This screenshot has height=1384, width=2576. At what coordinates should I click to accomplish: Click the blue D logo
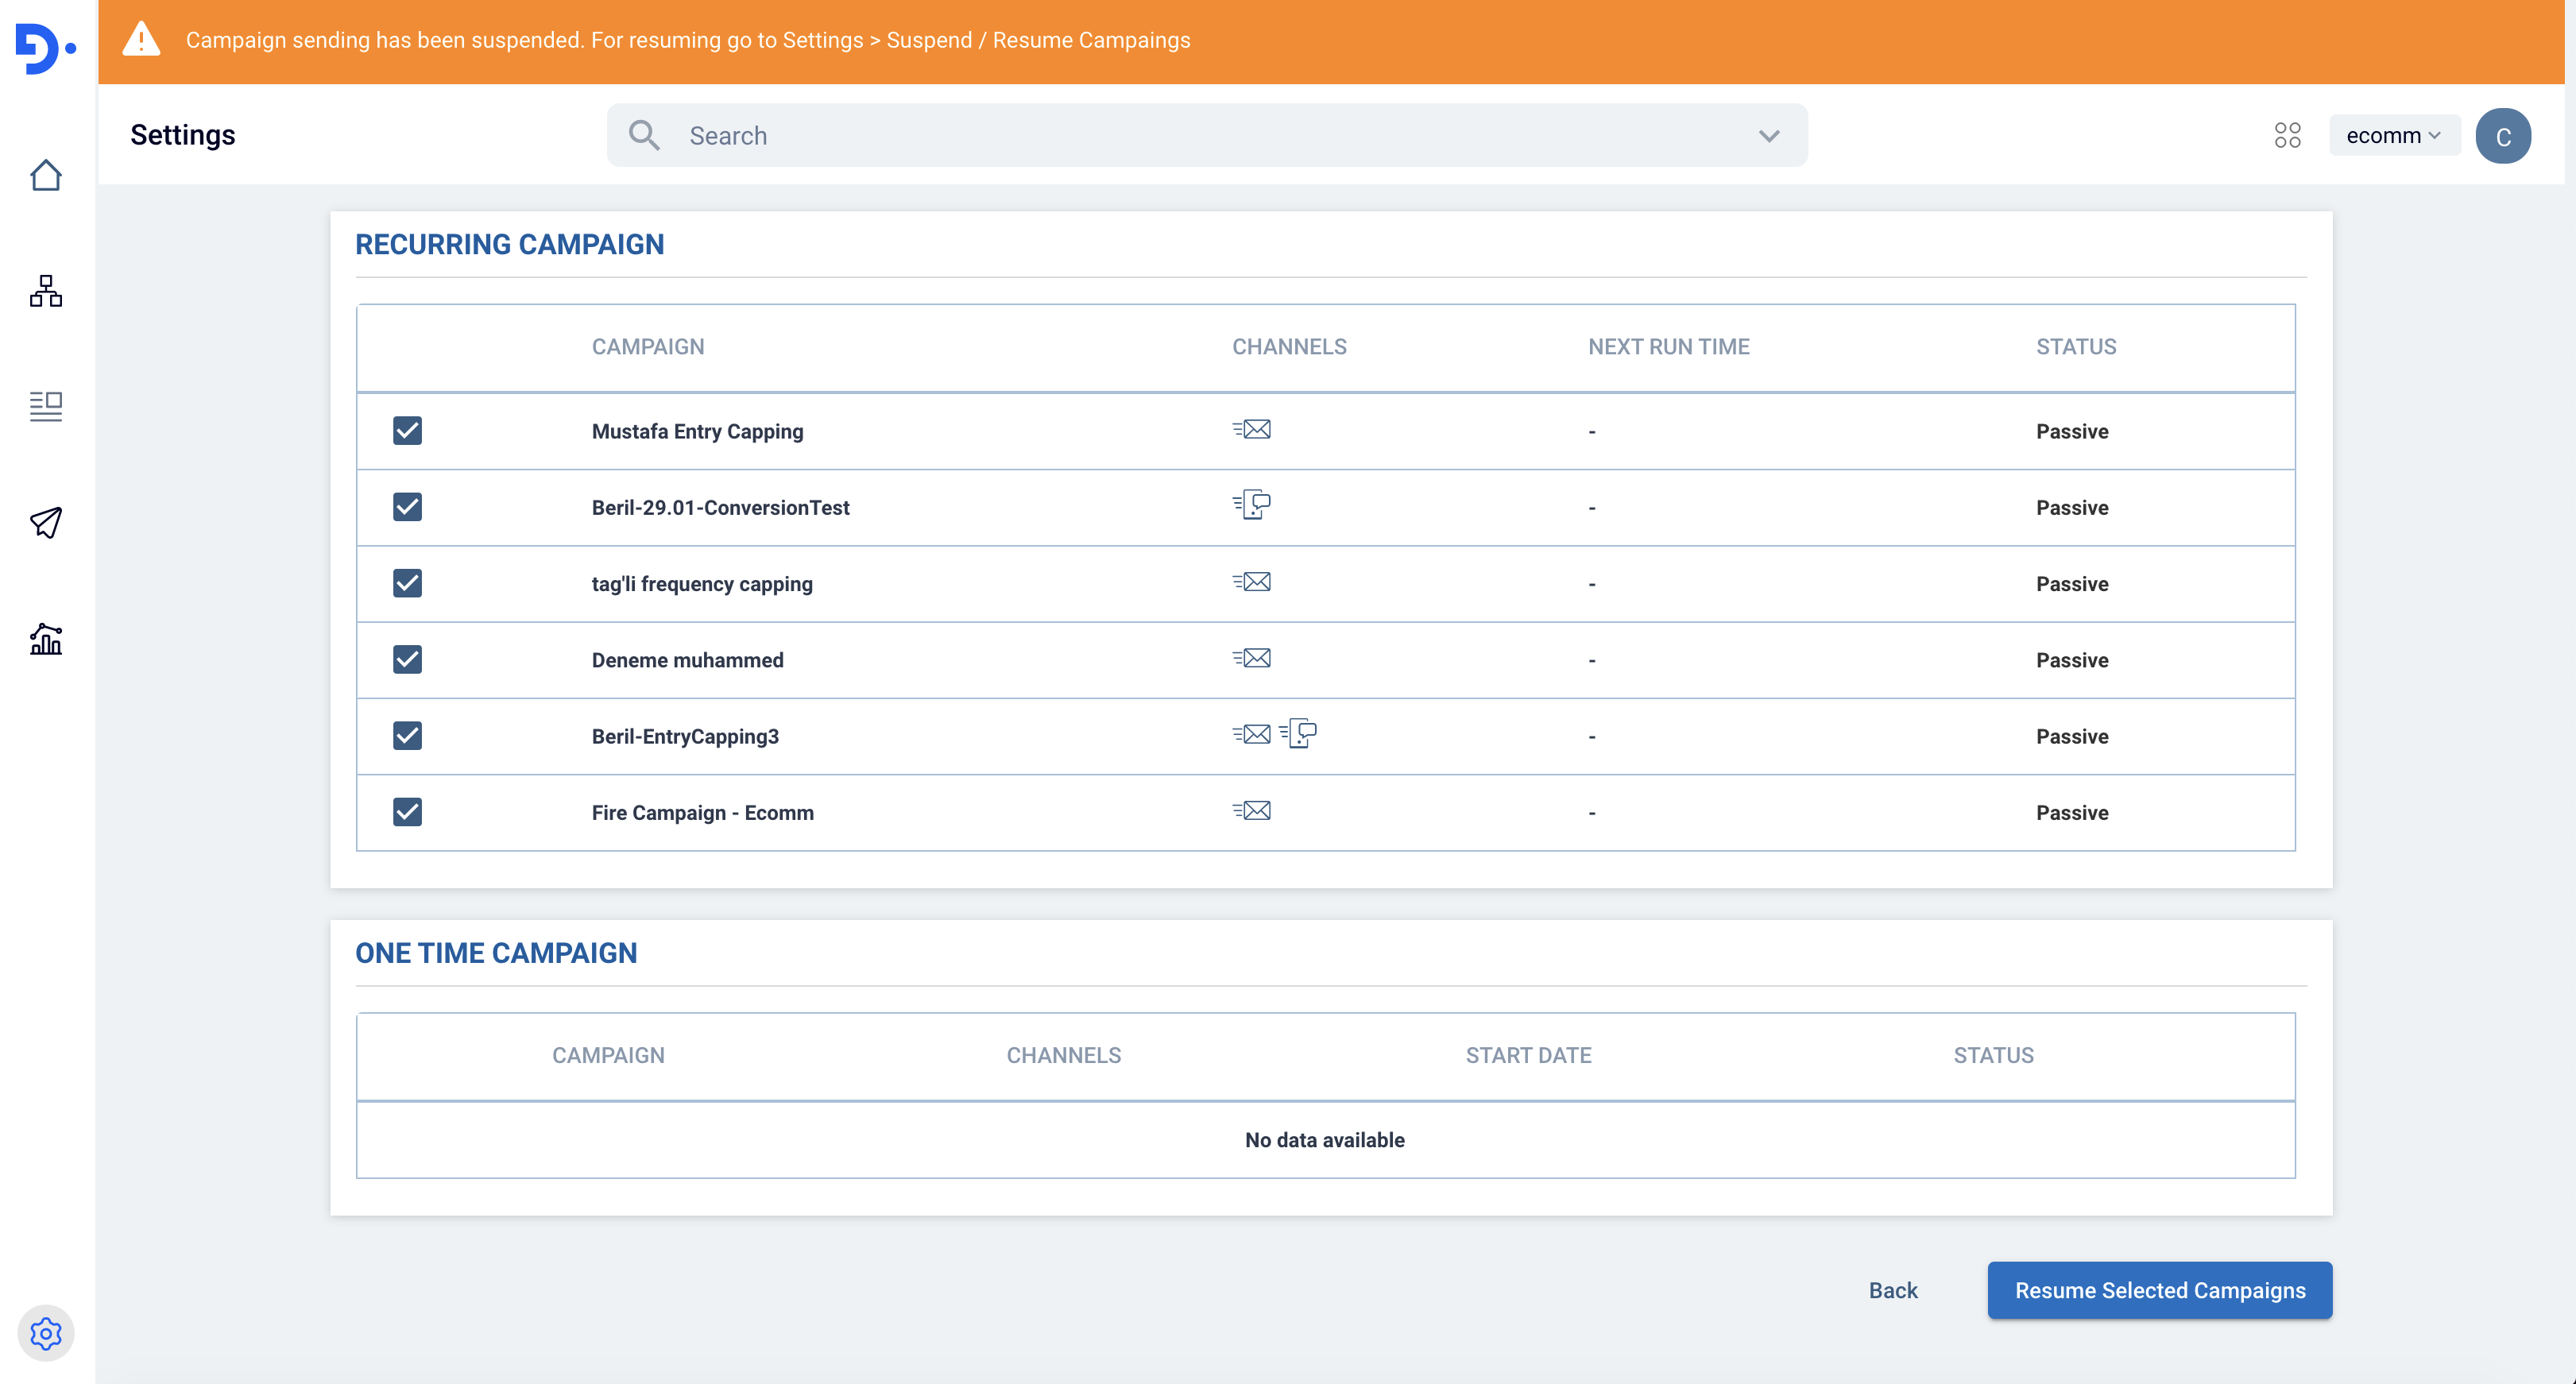pyautogui.click(x=44, y=48)
